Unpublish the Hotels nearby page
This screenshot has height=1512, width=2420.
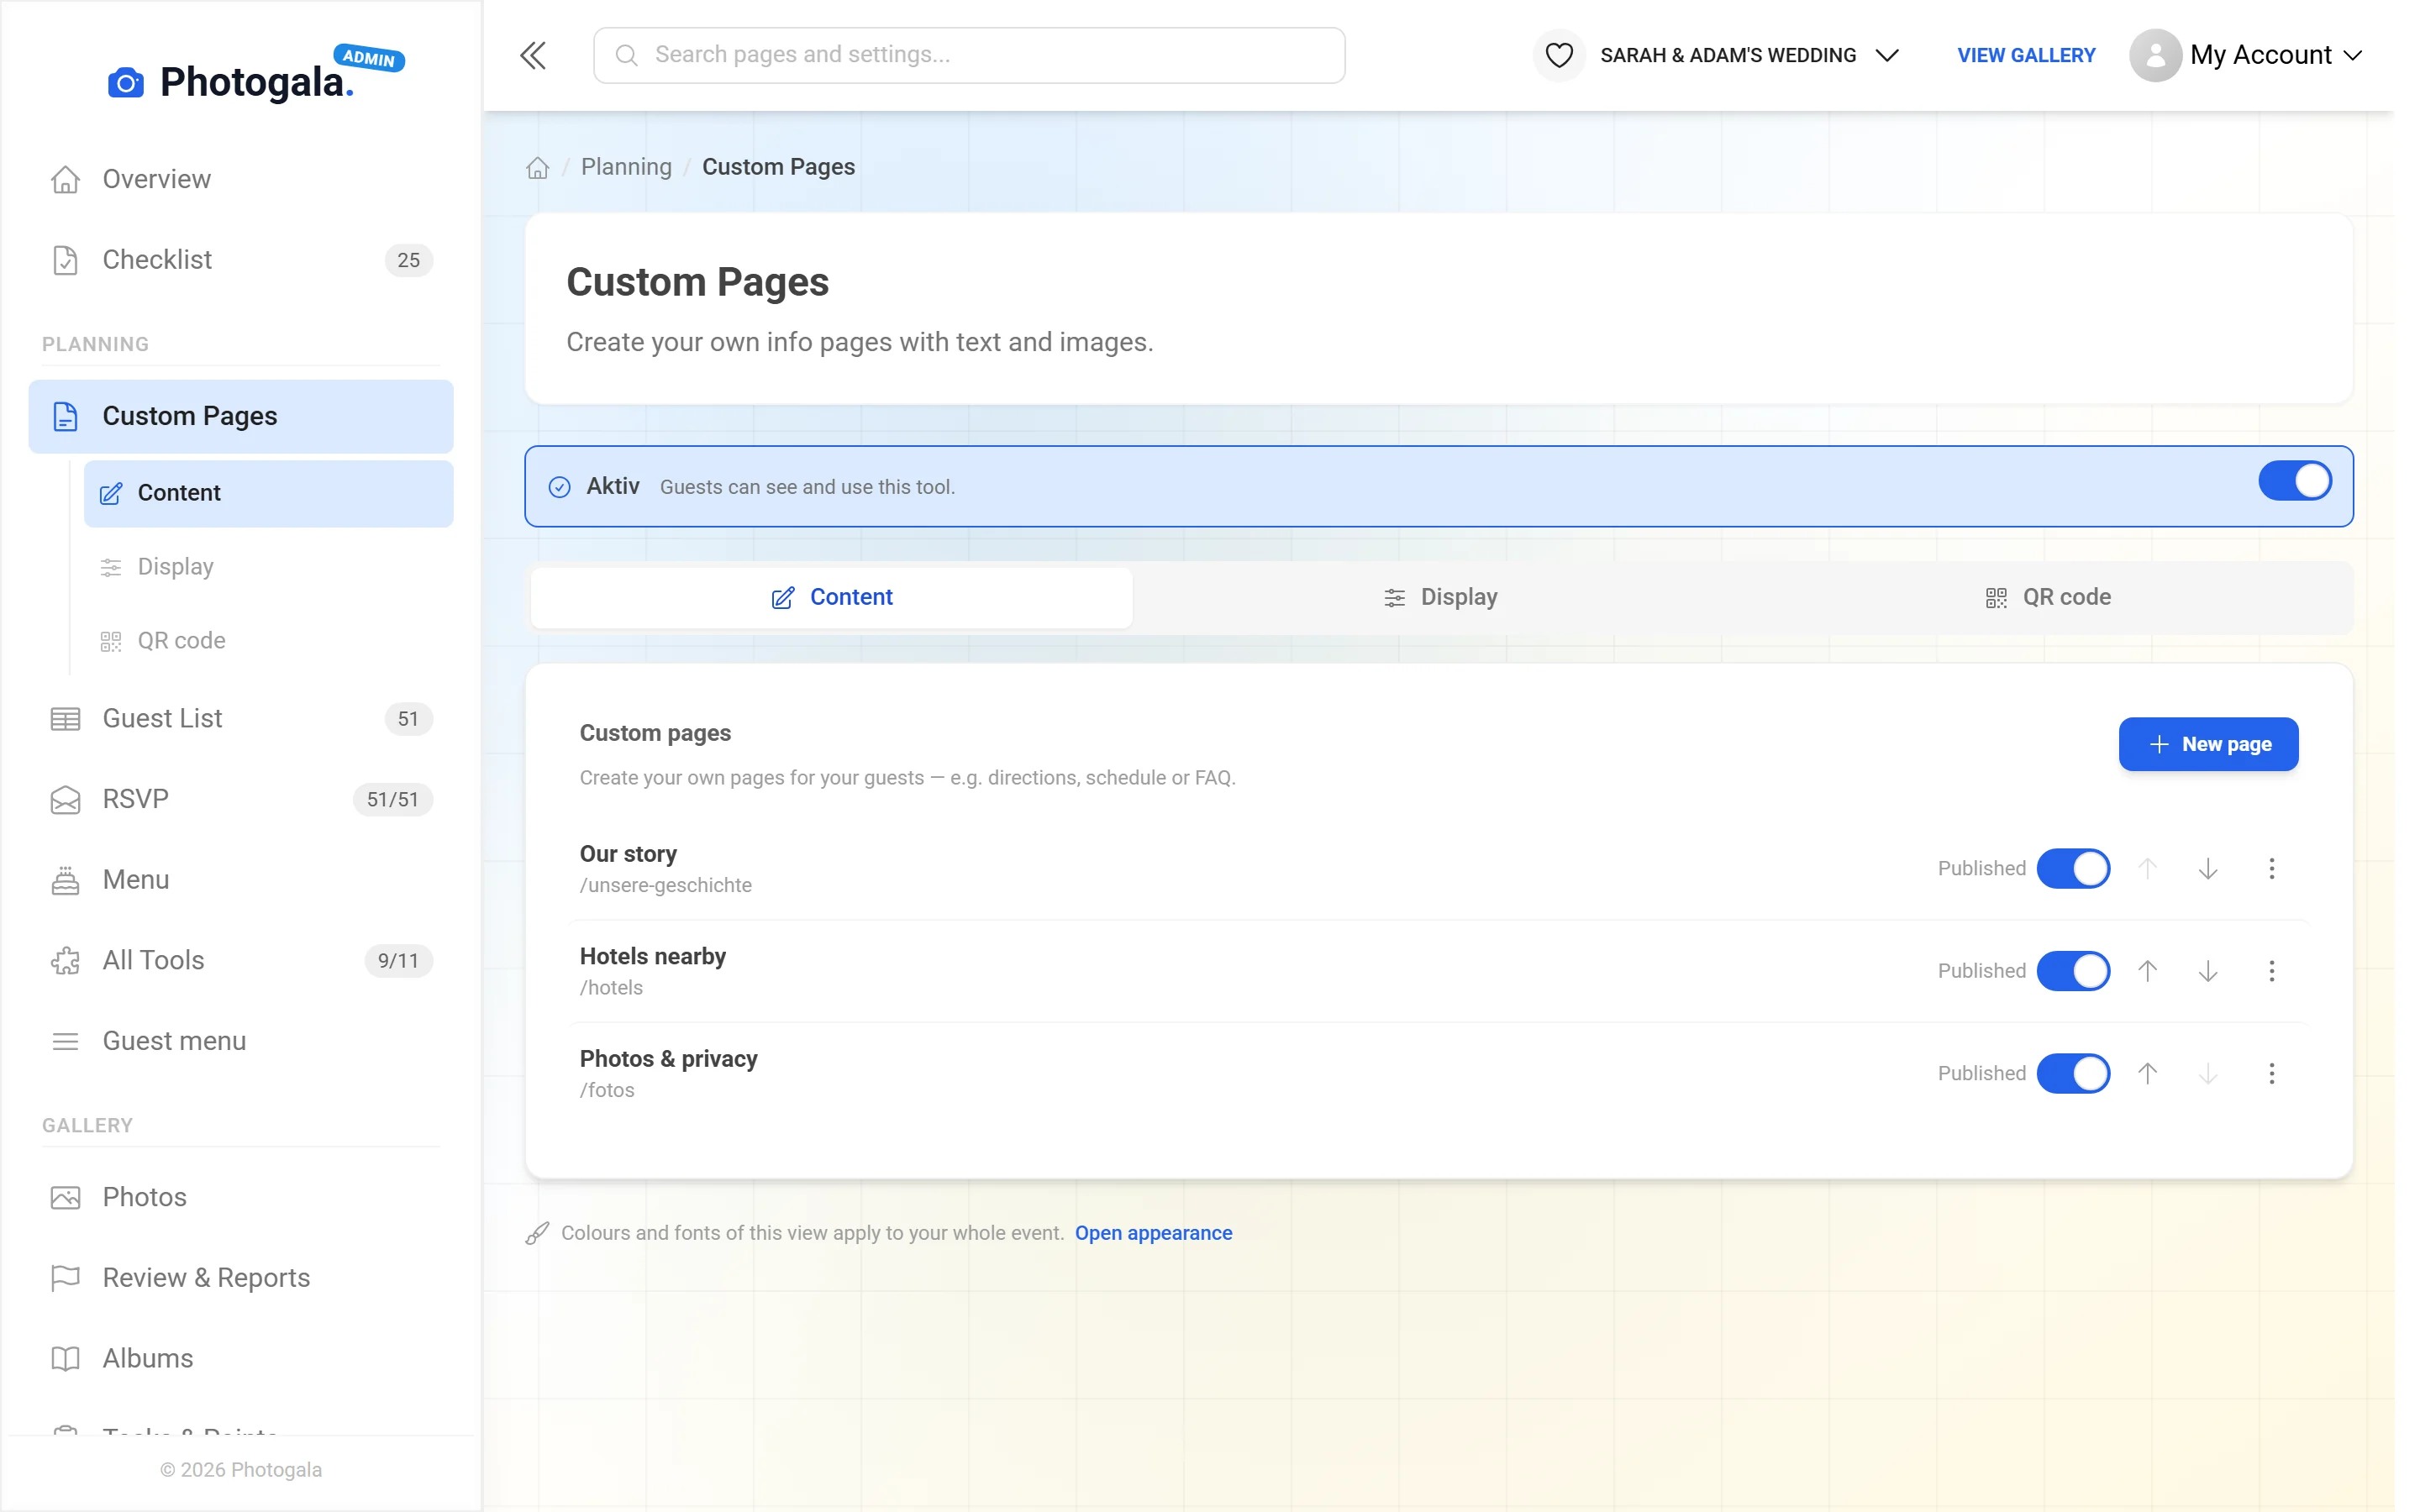click(x=2072, y=970)
